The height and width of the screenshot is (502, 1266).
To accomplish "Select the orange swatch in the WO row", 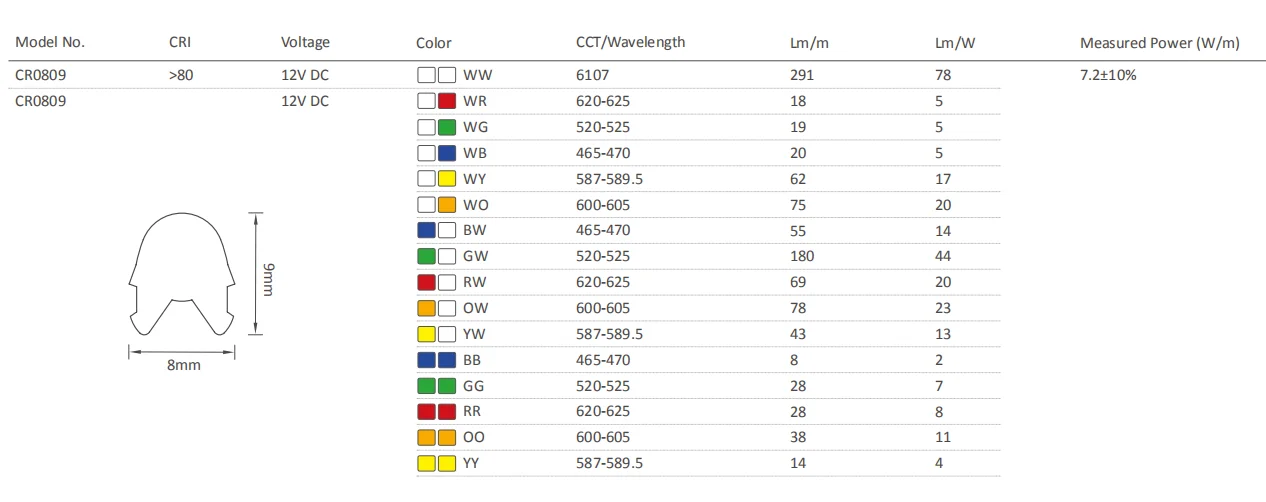I will (x=447, y=205).
